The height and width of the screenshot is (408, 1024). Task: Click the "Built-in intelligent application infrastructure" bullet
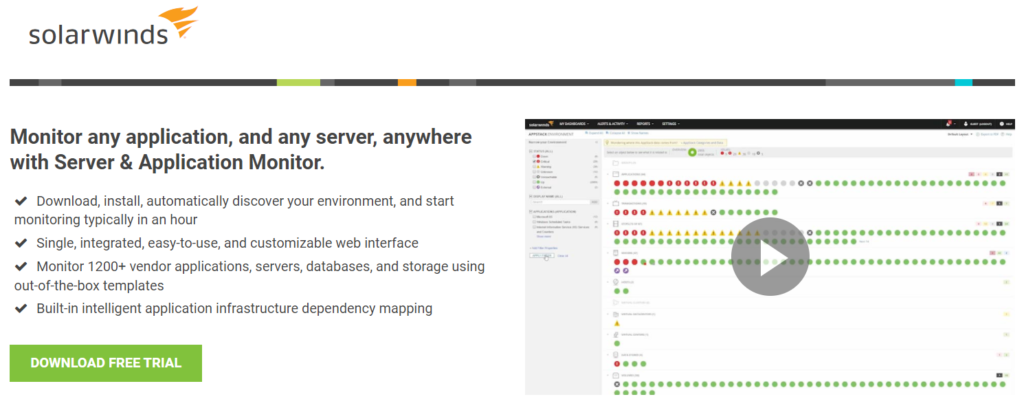pos(234,308)
